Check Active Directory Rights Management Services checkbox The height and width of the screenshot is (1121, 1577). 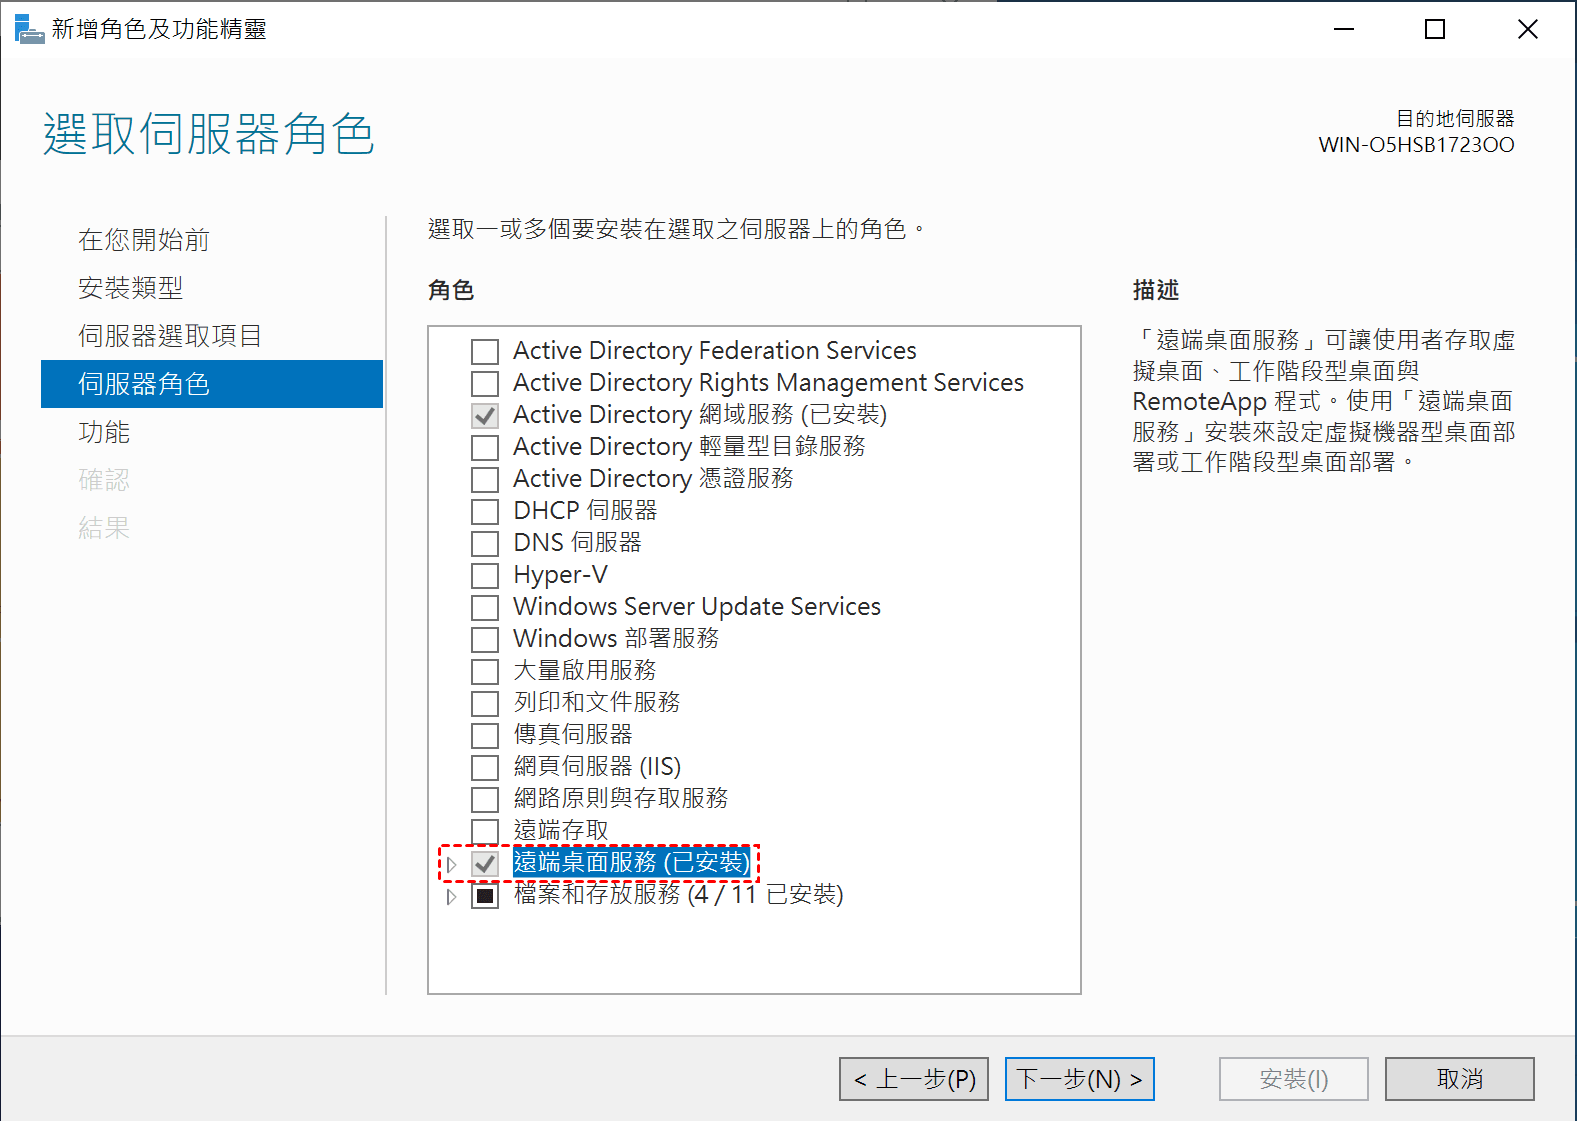coord(485,384)
